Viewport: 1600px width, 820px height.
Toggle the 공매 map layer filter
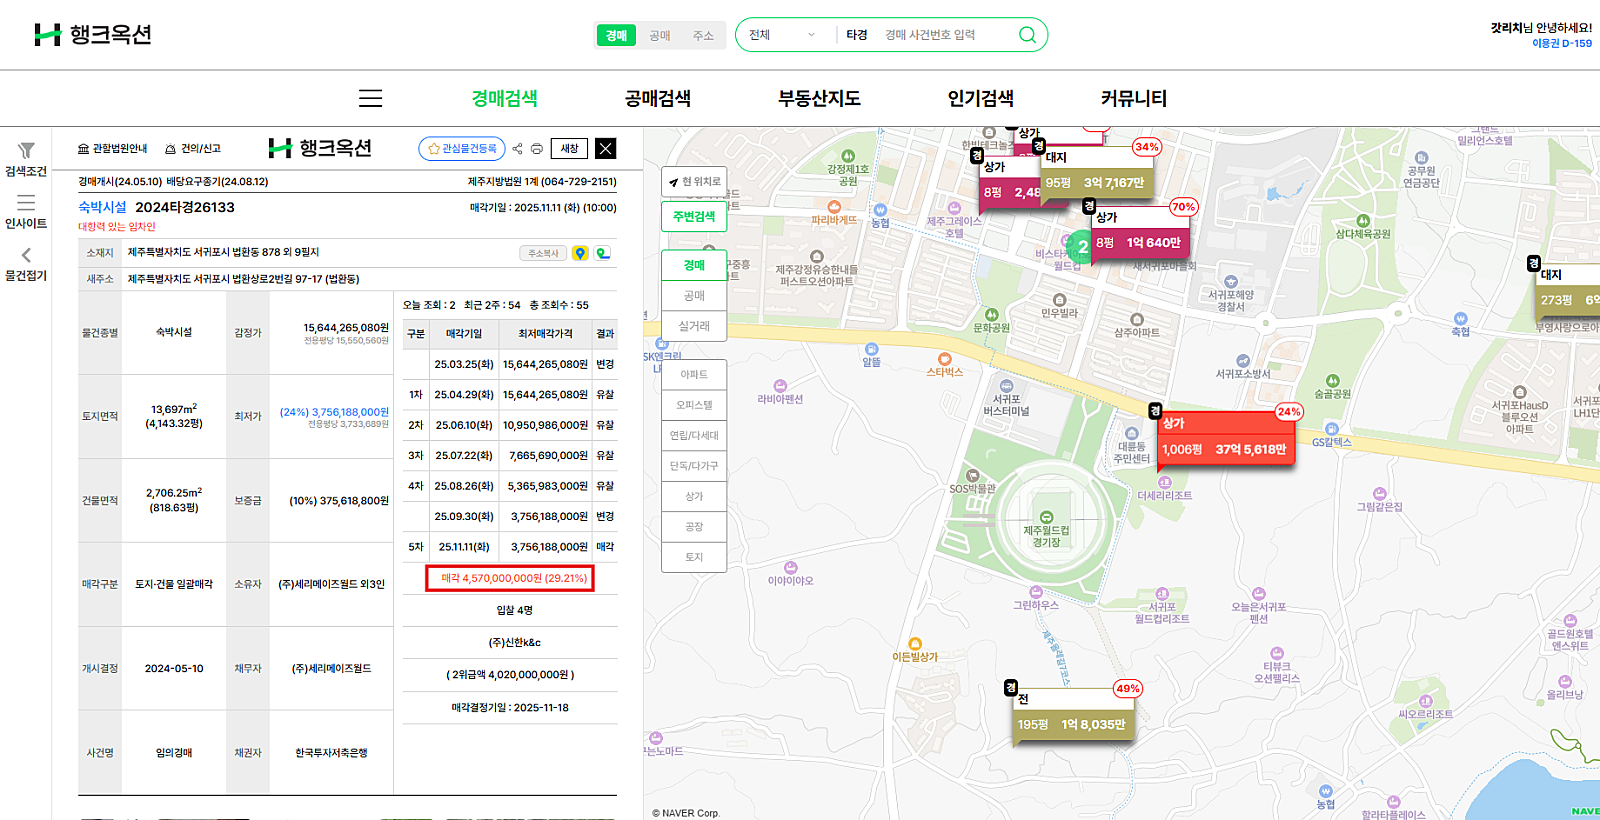coord(694,296)
